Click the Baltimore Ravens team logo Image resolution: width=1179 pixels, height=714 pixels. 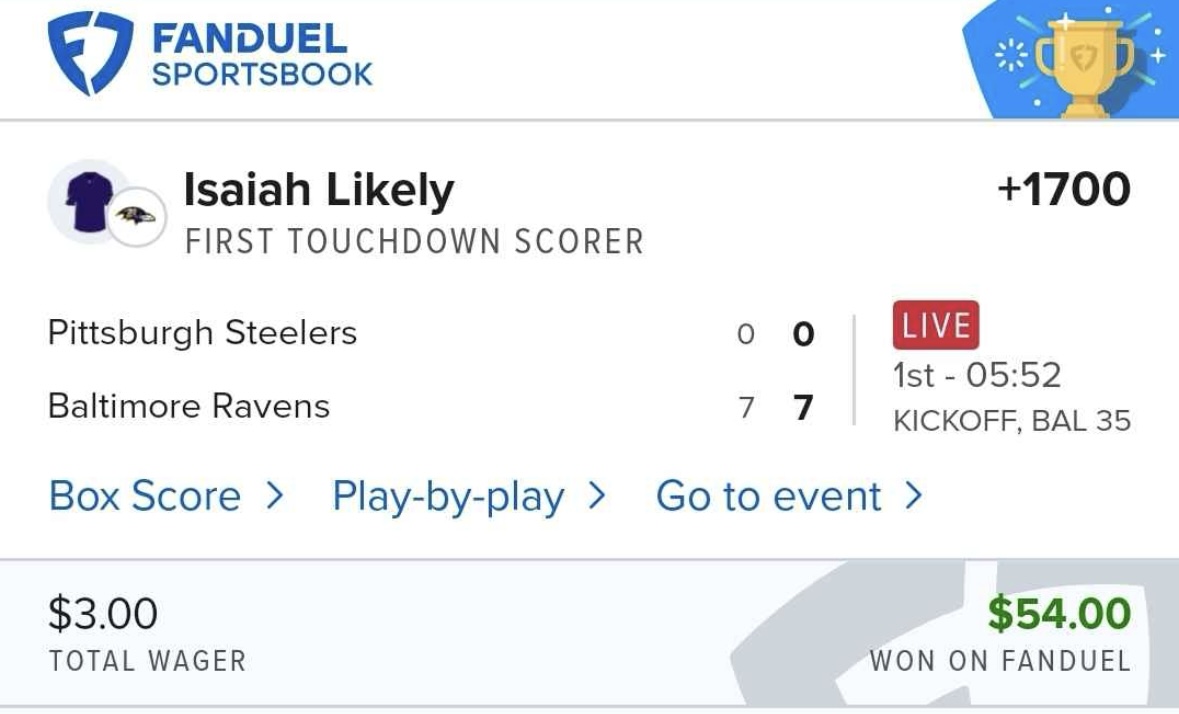[136, 216]
